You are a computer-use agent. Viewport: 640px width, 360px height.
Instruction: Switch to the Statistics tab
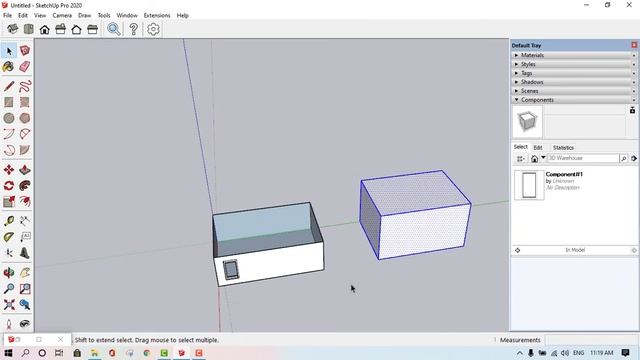[x=563, y=147]
